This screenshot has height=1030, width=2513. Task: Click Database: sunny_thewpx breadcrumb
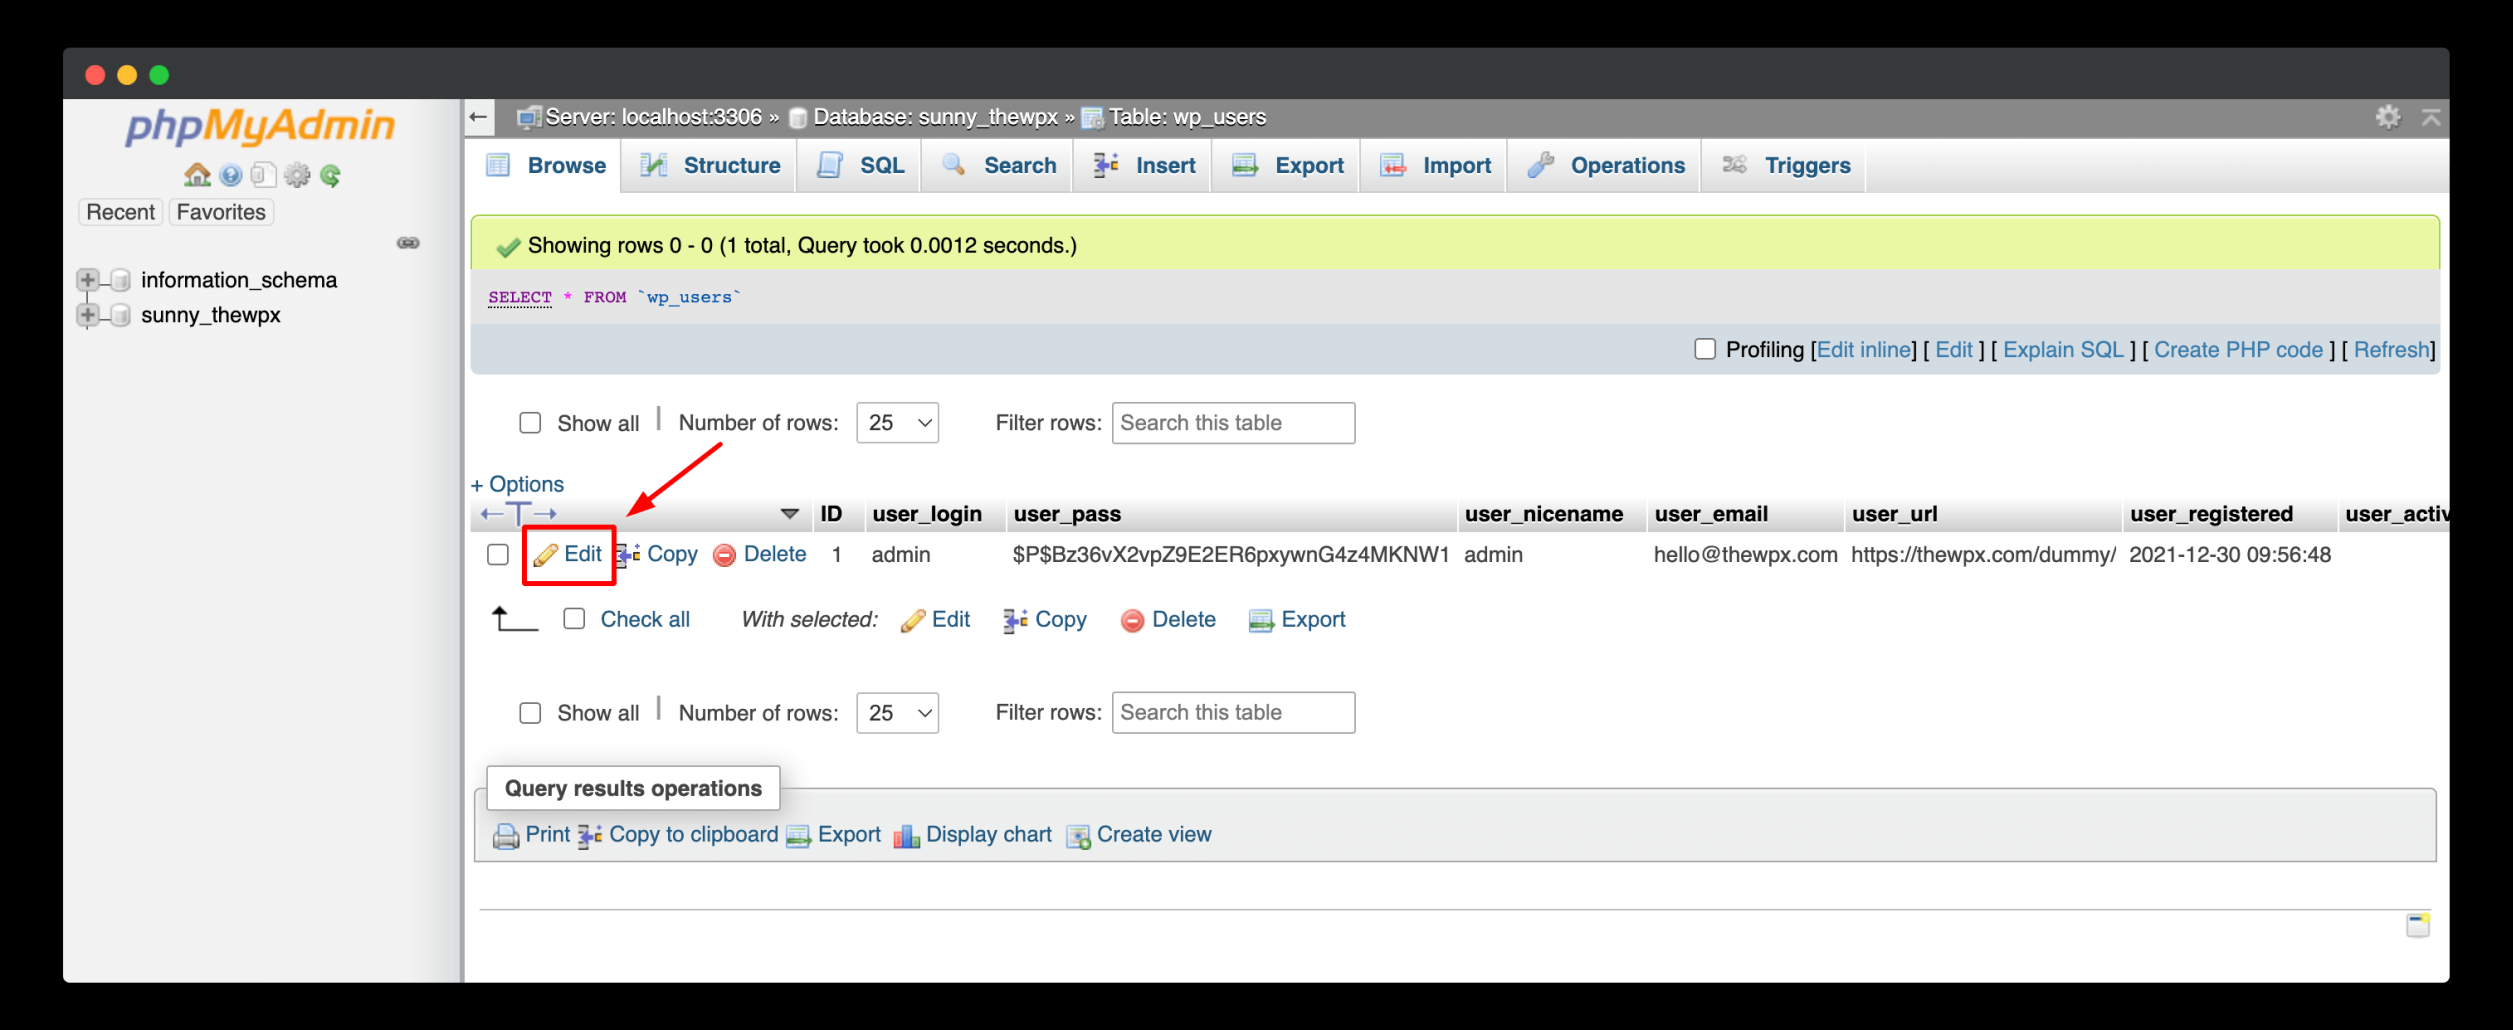coord(935,117)
